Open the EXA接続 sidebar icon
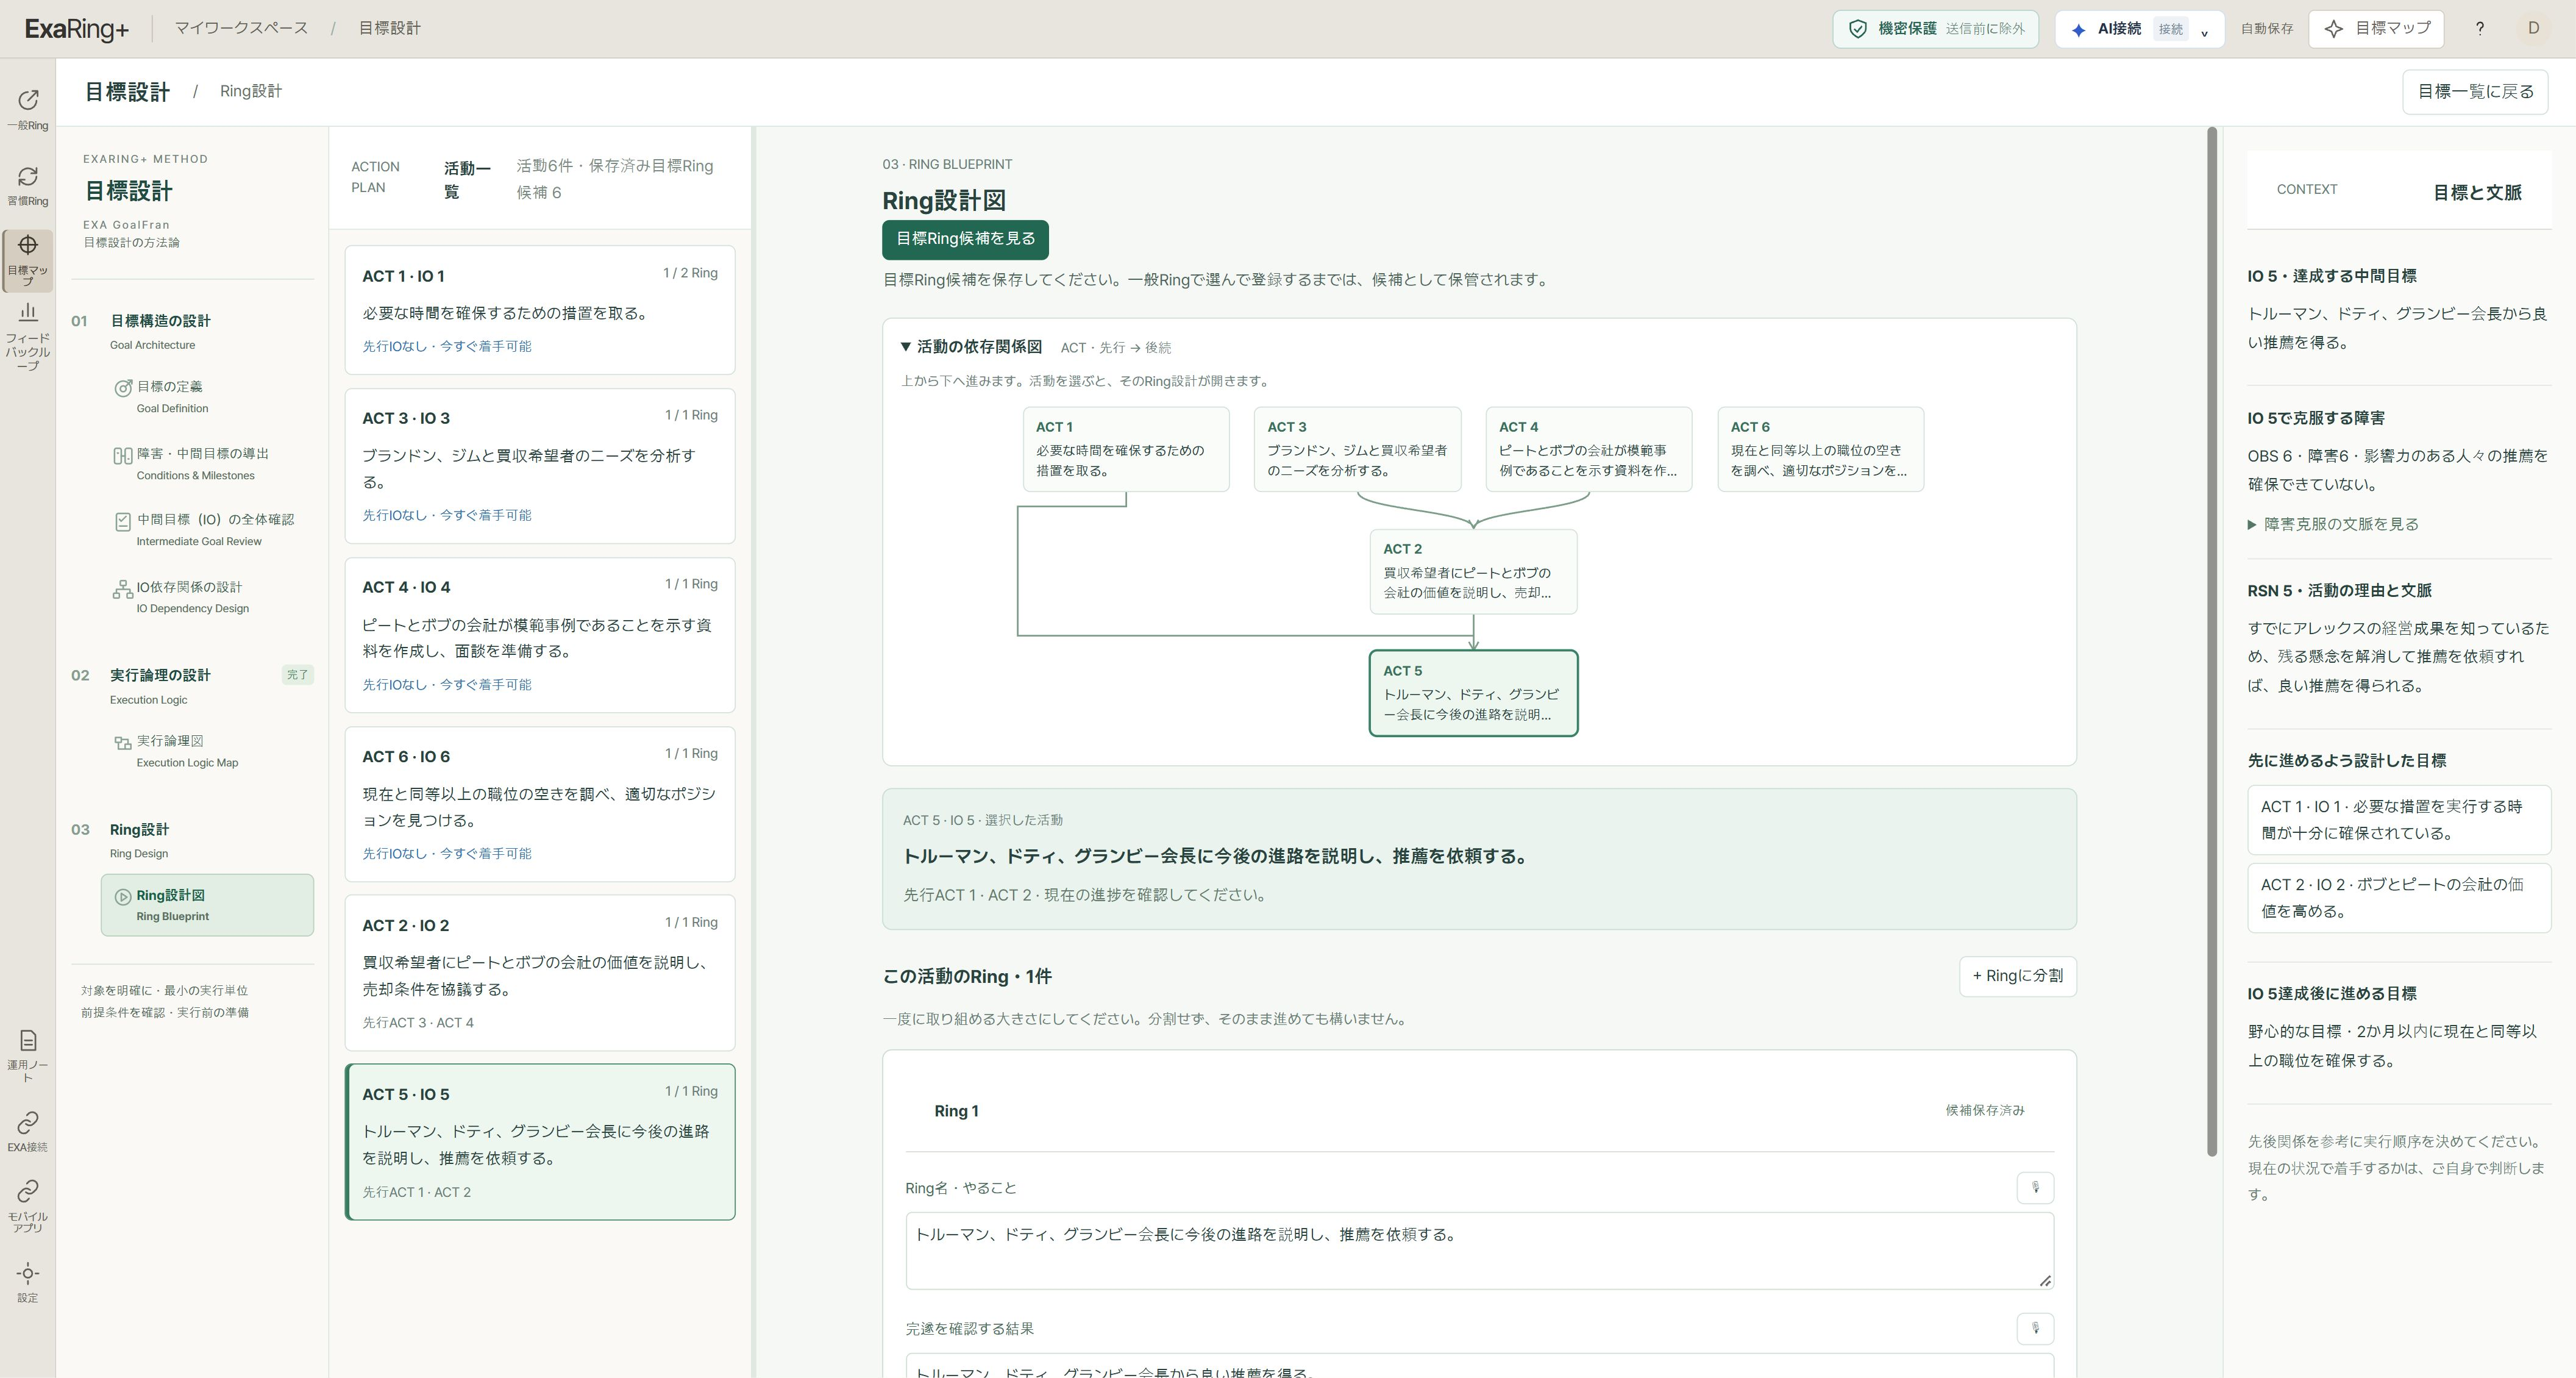This screenshot has width=2576, height=1378. point(28,1131)
